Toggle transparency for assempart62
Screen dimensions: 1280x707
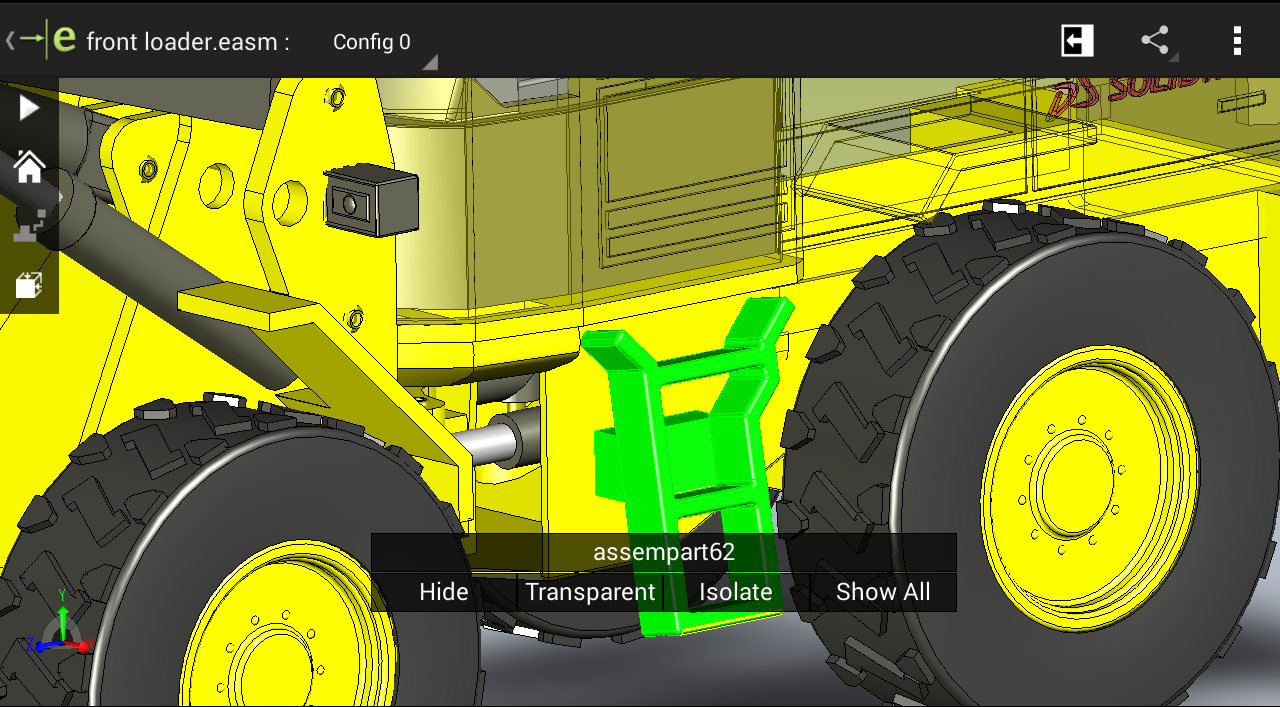[589, 591]
